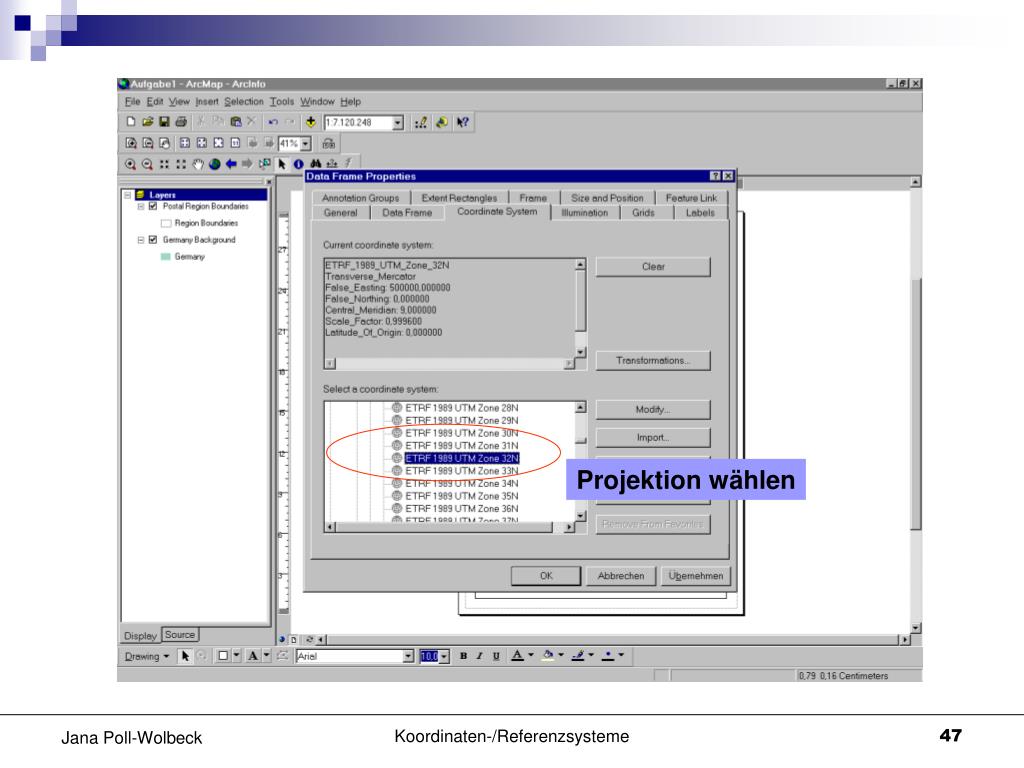The width and height of the screenshot is (1024, 768).
Task: Click the Print icon in toolbar
Action: [181, 122]
